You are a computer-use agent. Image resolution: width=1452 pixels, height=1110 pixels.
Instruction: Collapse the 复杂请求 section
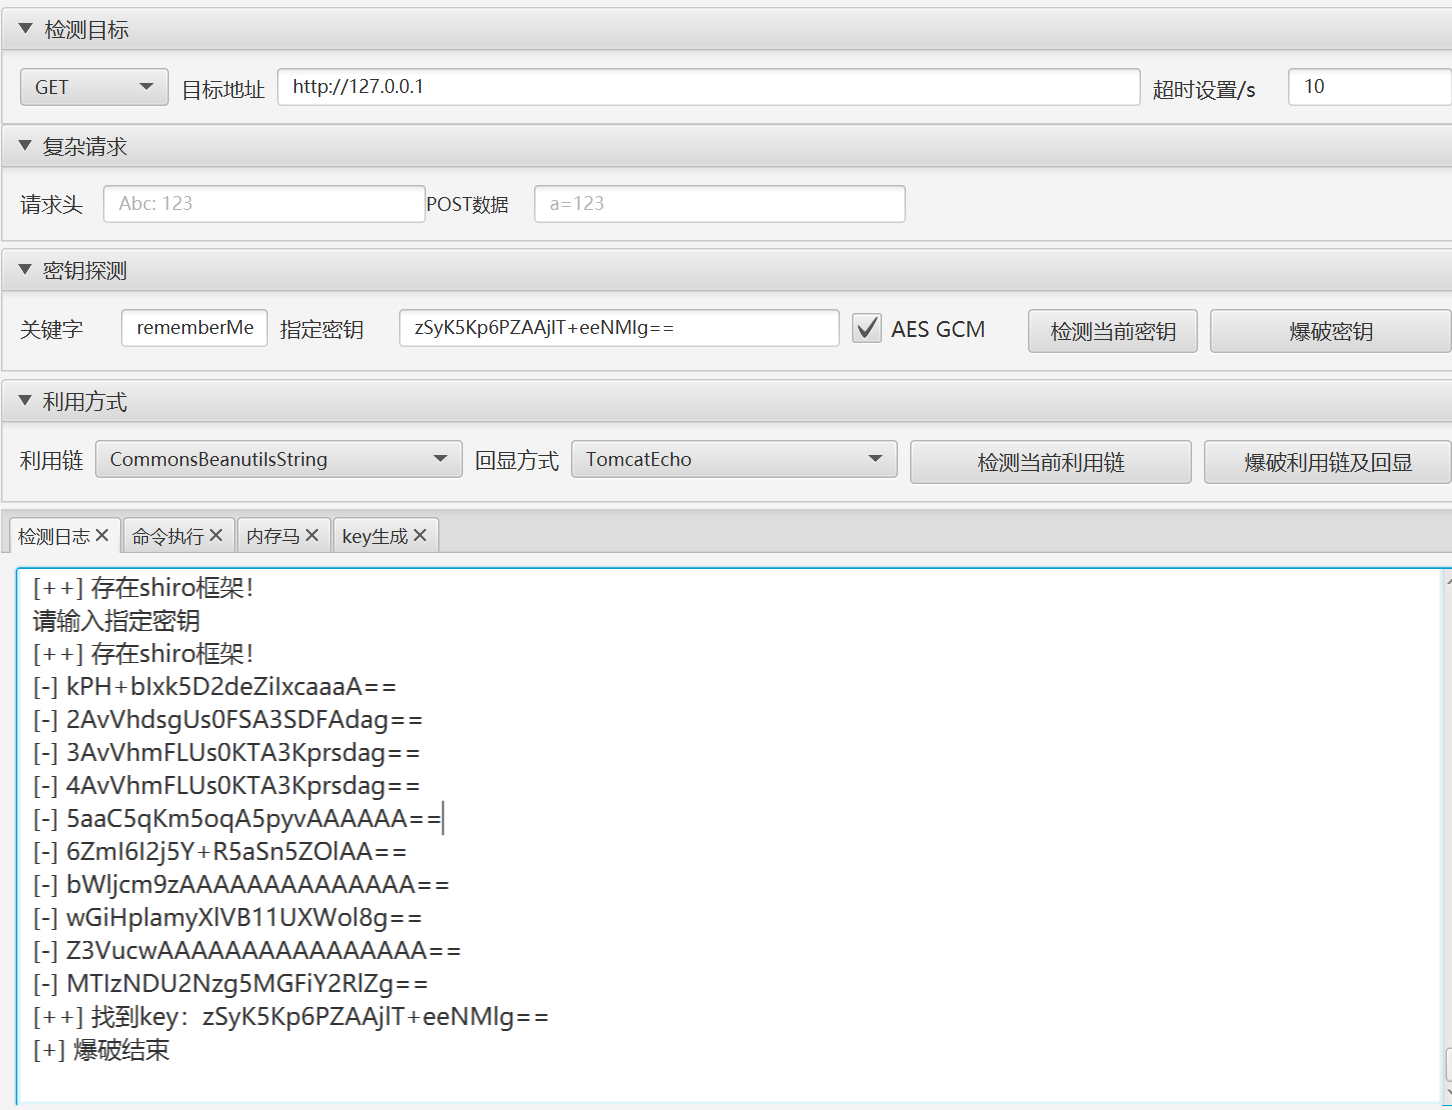pyautogui.click(x=26, y=146)
